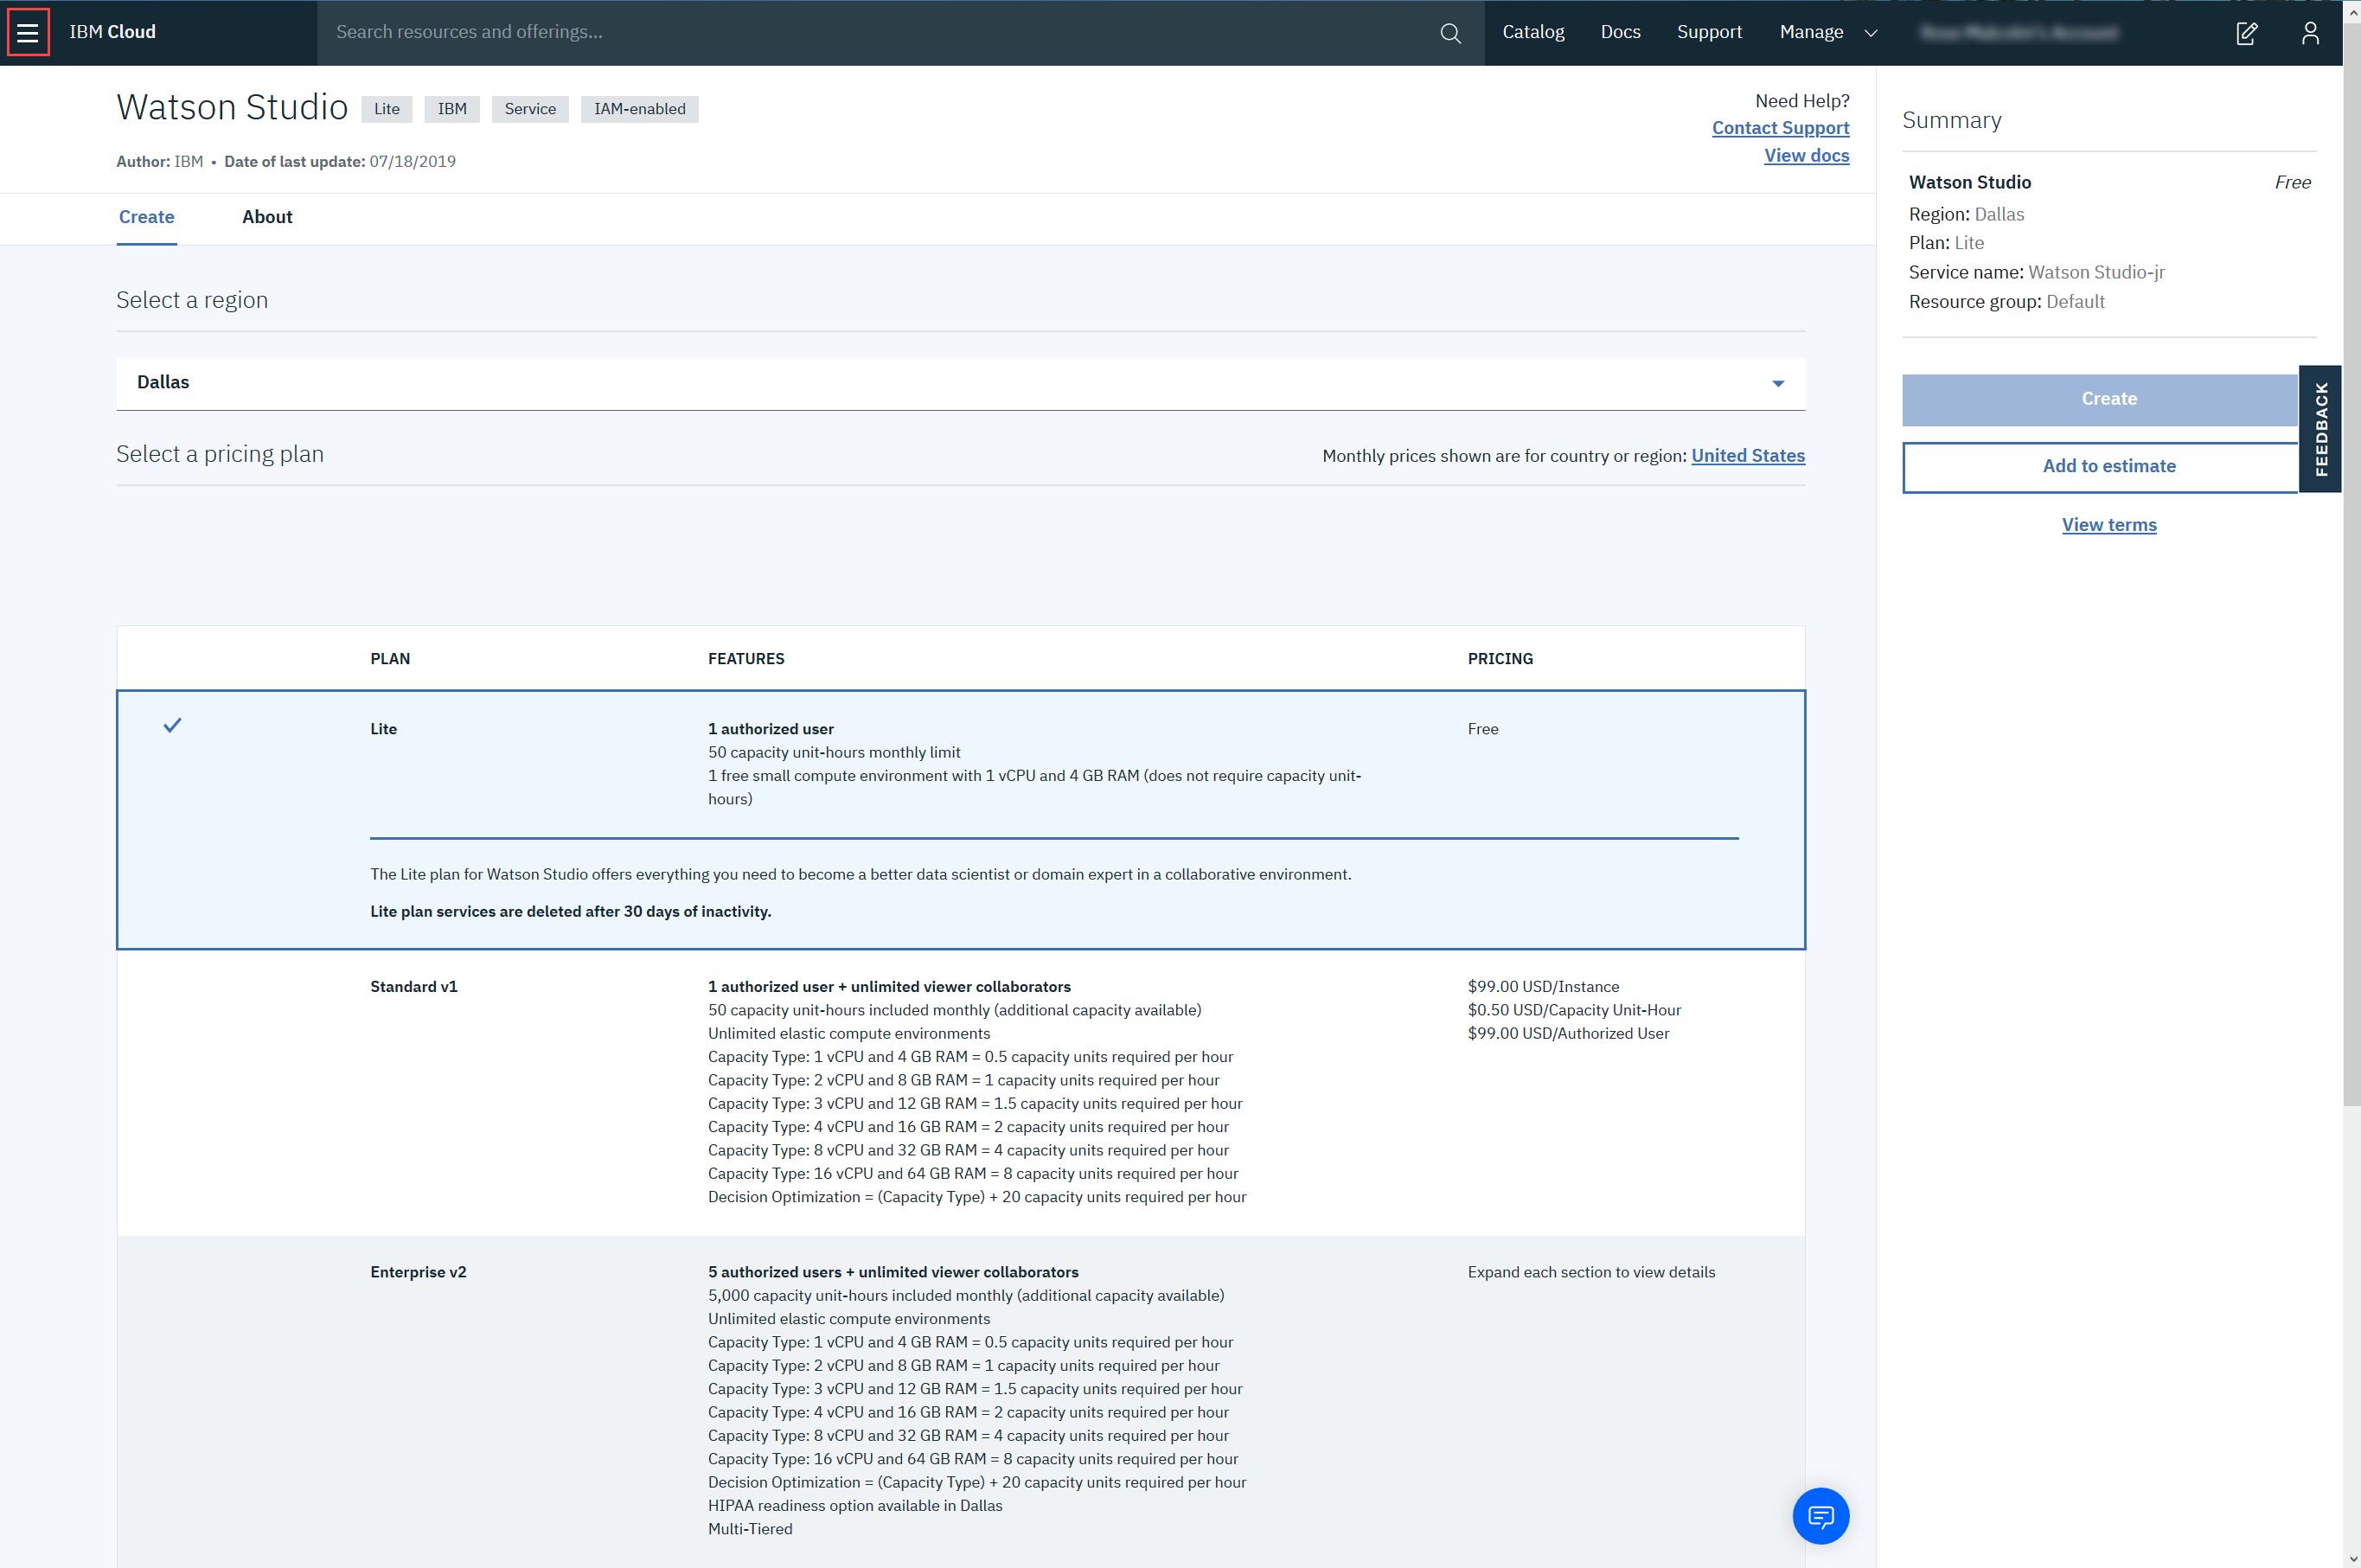Select the Enterprise v2 pricing plan
The height and width of the screenshot is (1568, 2361).
pos(418,1272)
